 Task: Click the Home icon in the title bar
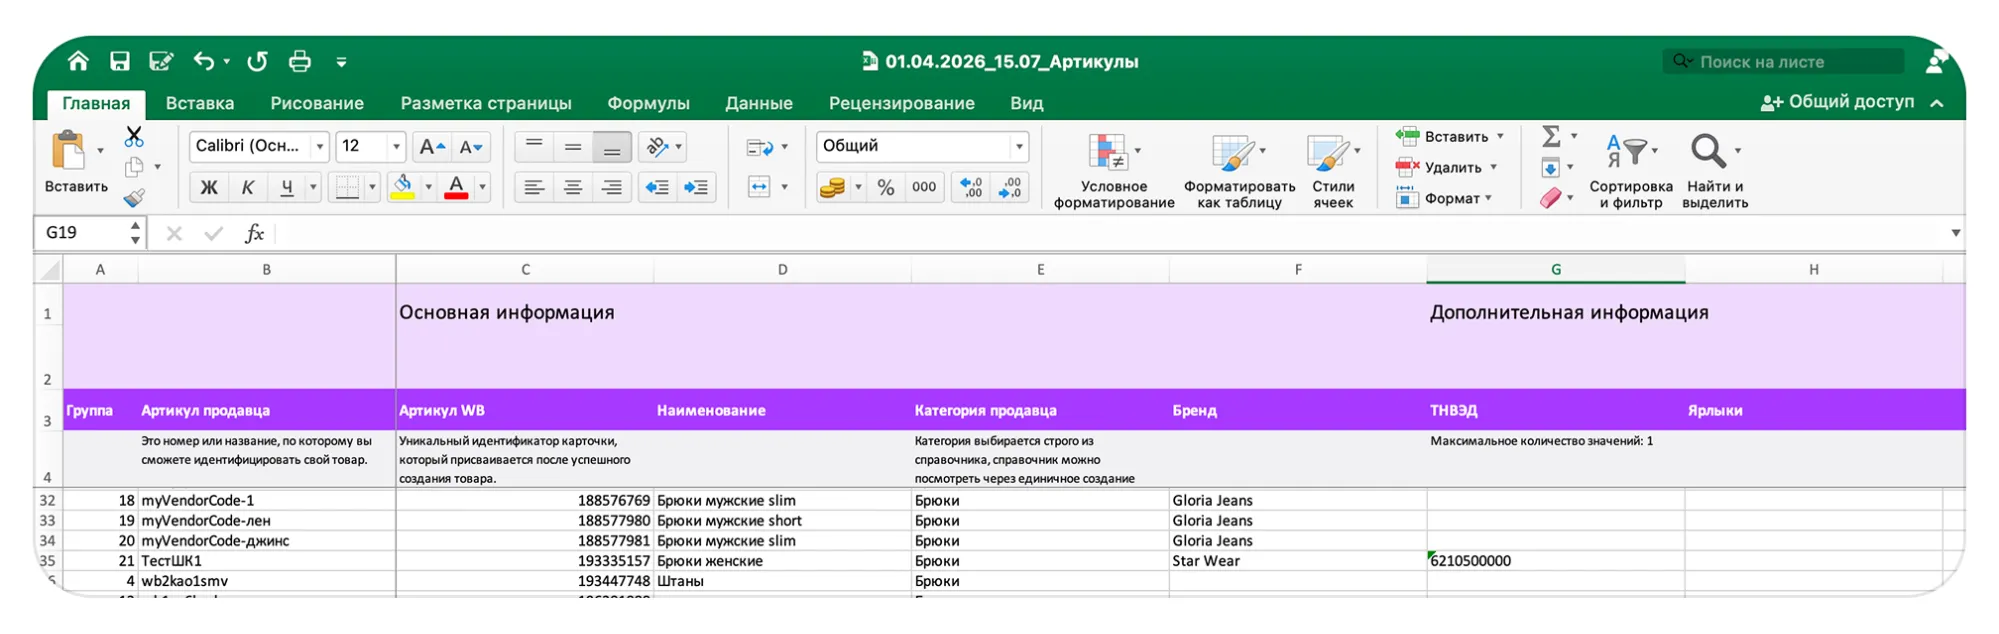point(78,61)
